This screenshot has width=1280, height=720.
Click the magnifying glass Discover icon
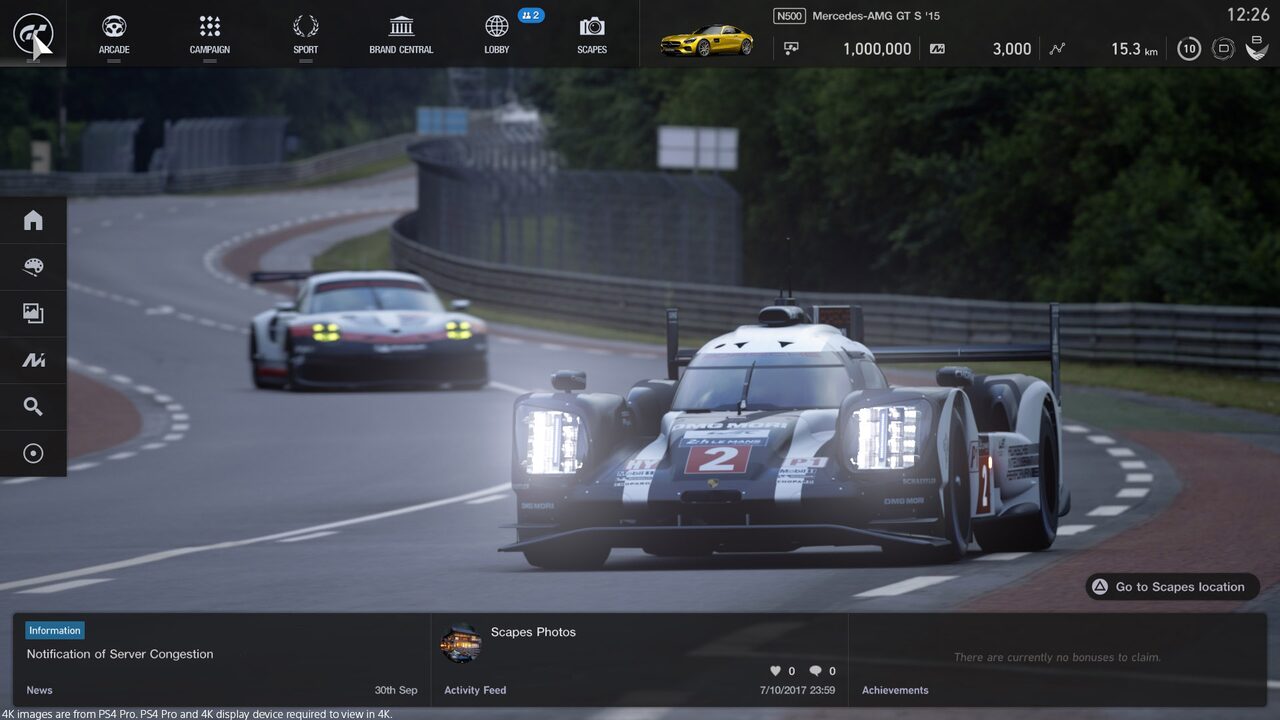33,406
